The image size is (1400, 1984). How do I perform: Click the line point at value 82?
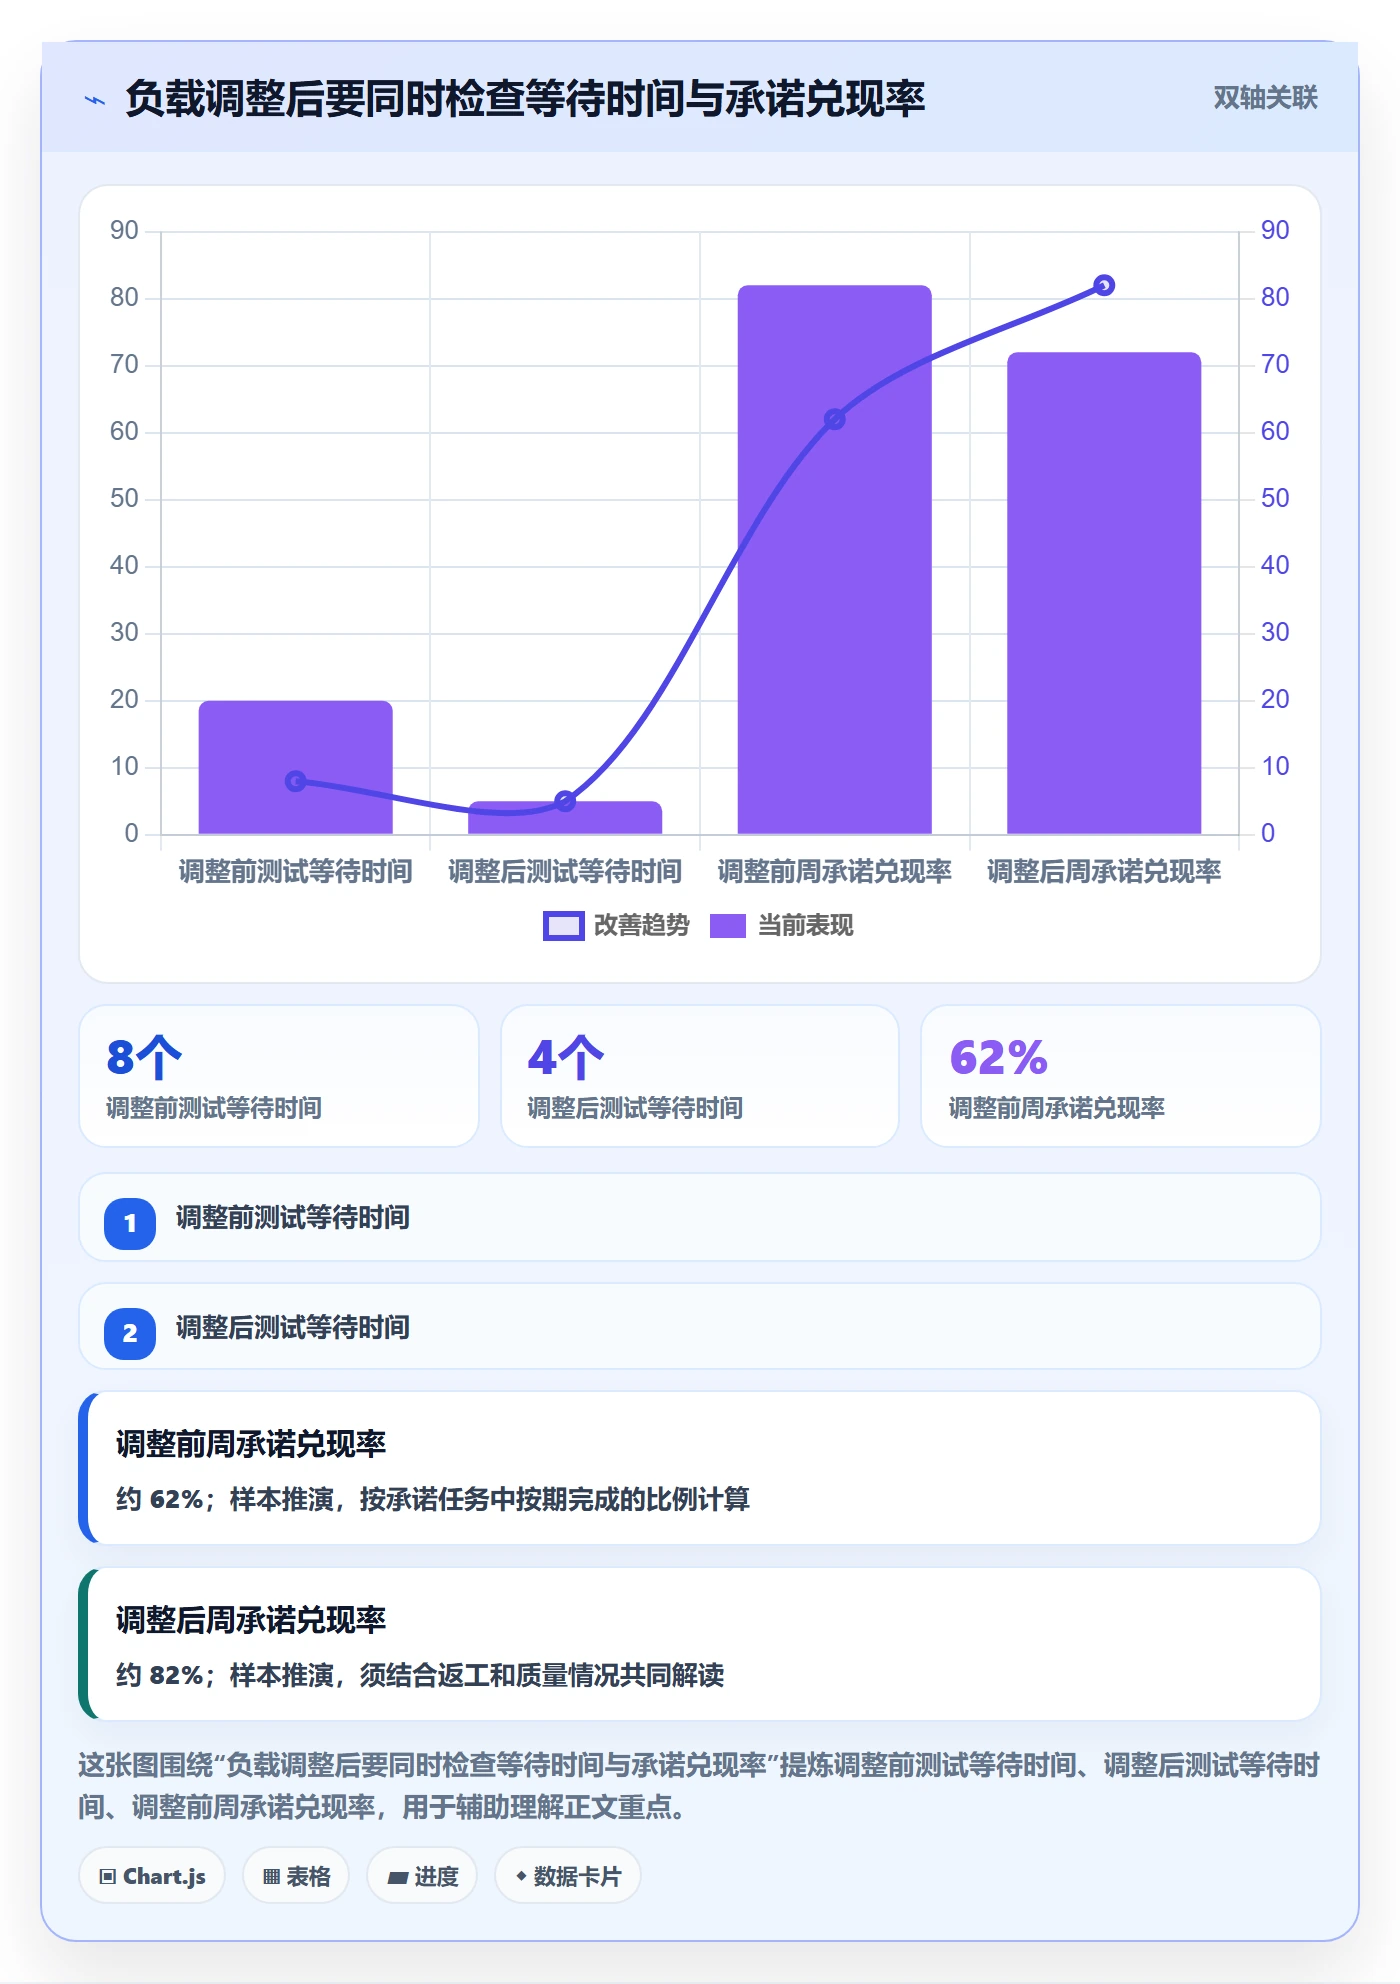(1104, 285)
